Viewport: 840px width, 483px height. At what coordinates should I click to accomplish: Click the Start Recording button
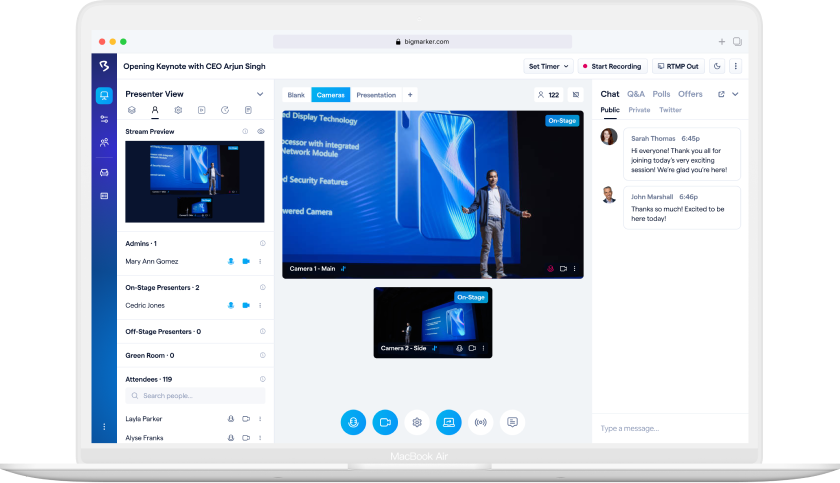[612, 66]
